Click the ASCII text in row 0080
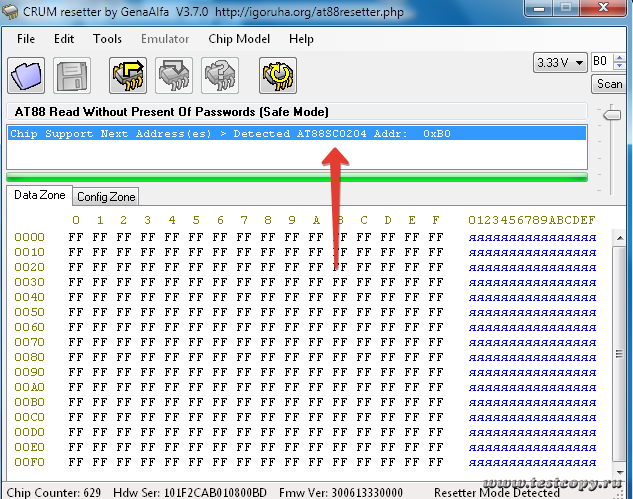This screenshot has height=499, width=633. pyautogui.click(x=532, y=357)
